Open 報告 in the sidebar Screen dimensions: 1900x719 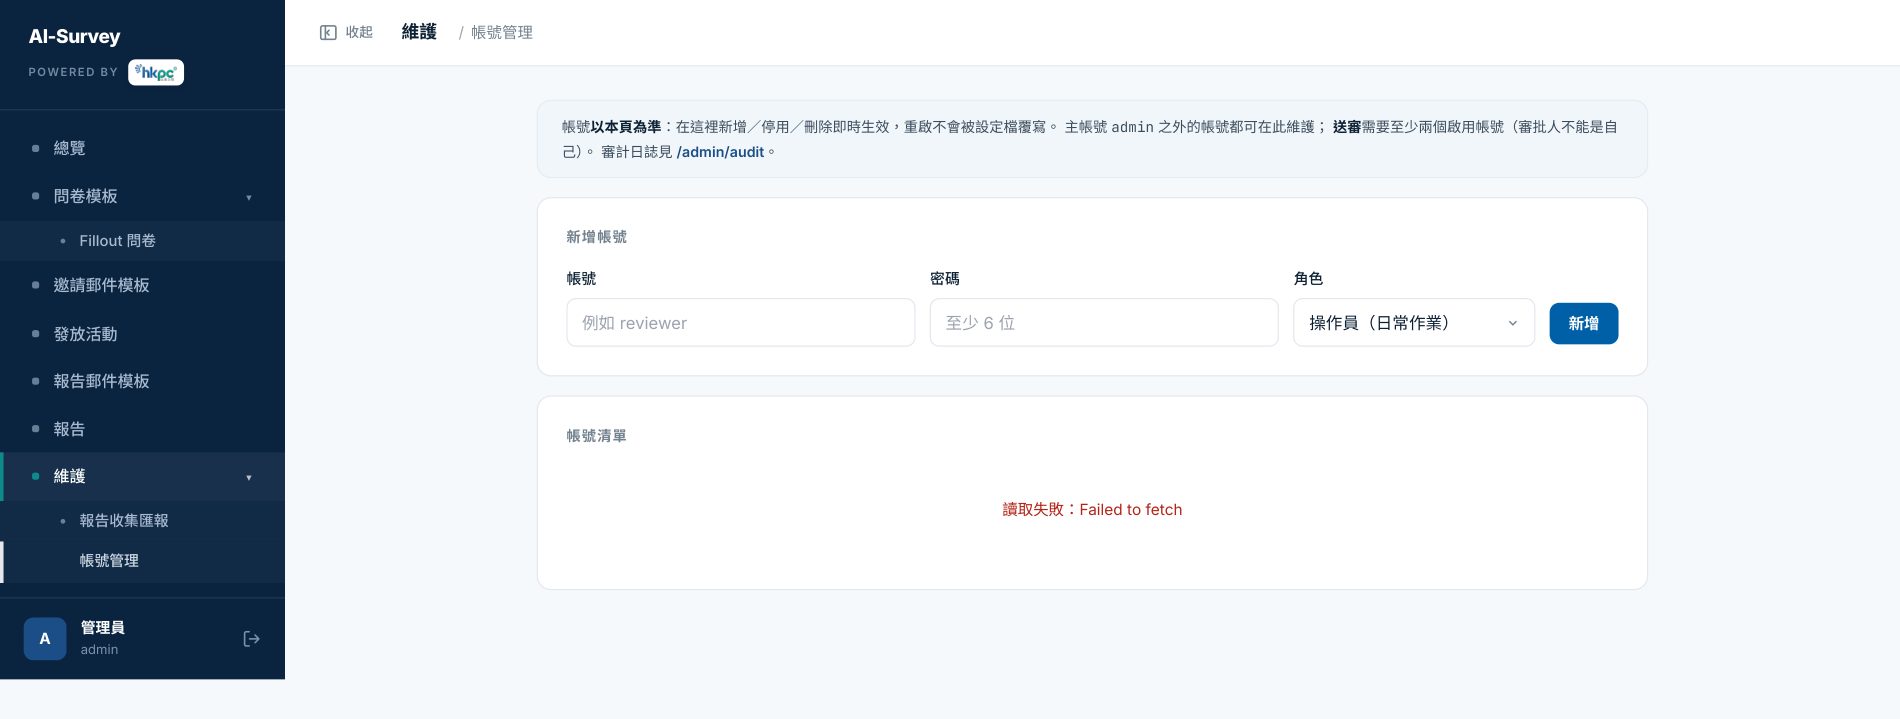click(142, 429)
